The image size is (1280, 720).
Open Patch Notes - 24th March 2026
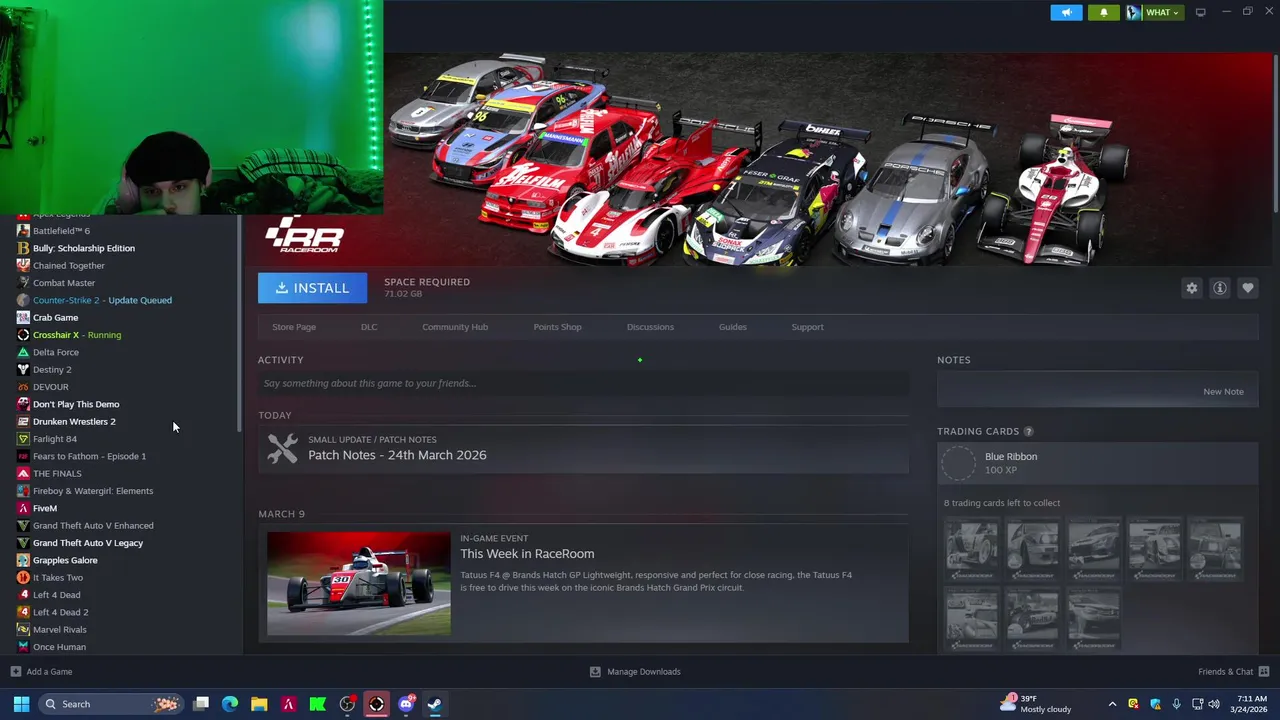tap(397, 455)
